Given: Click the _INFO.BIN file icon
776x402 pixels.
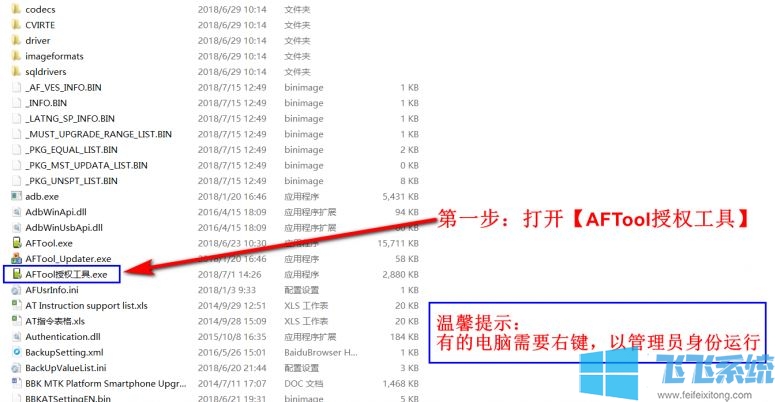Looking at the screenshot, I should coord(16,103).
